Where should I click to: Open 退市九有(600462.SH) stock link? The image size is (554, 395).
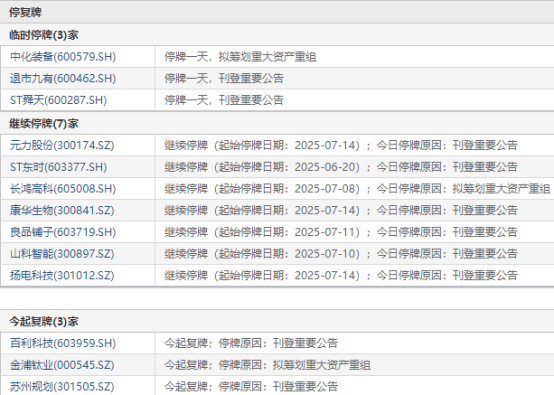(x=63, y=78)
